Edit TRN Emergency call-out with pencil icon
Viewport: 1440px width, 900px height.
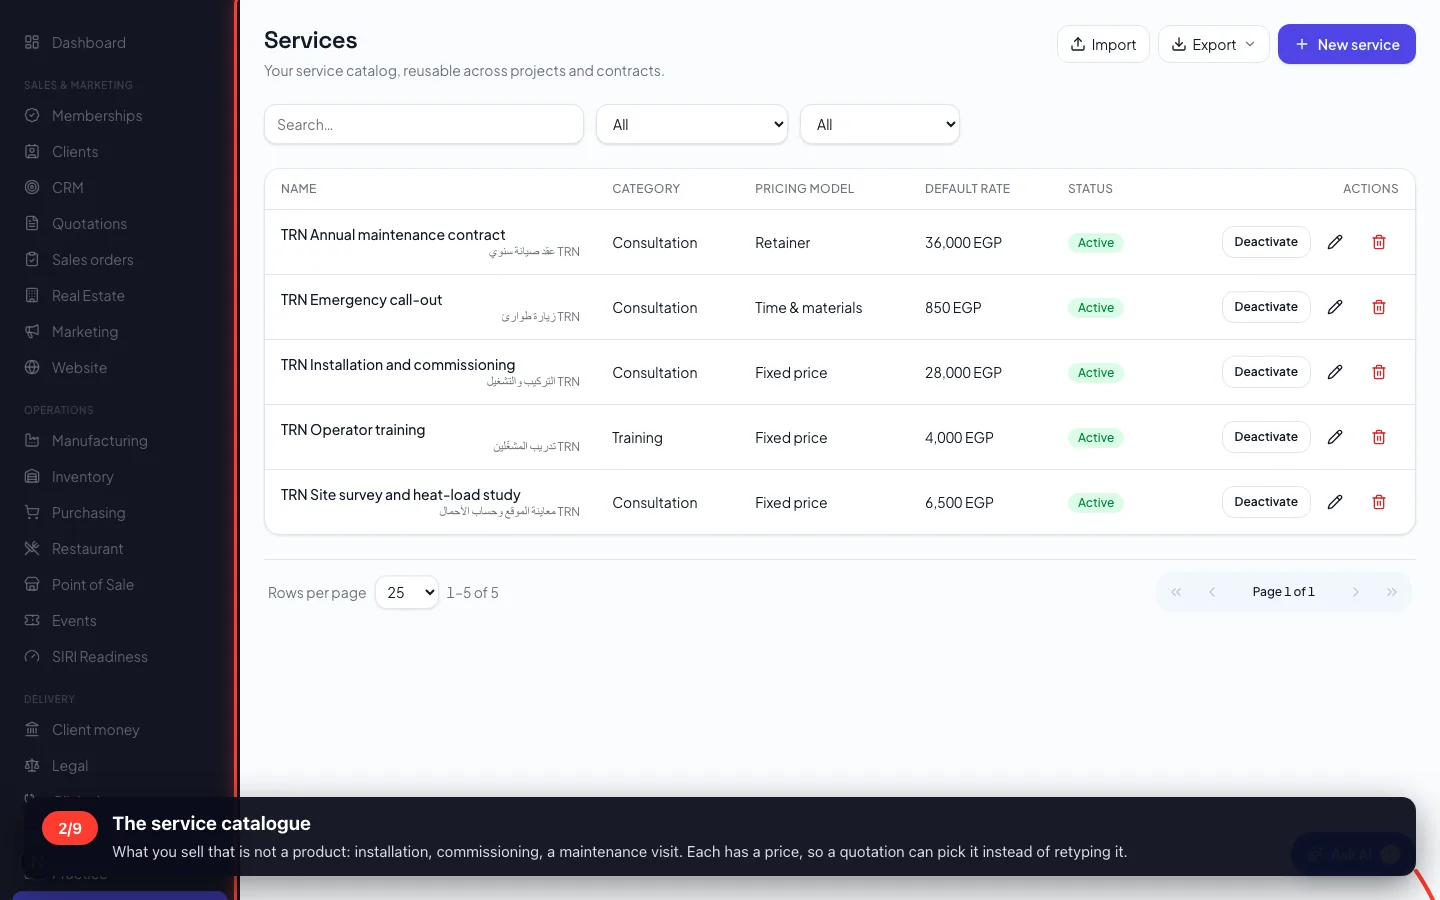[x=1335, y=307]
